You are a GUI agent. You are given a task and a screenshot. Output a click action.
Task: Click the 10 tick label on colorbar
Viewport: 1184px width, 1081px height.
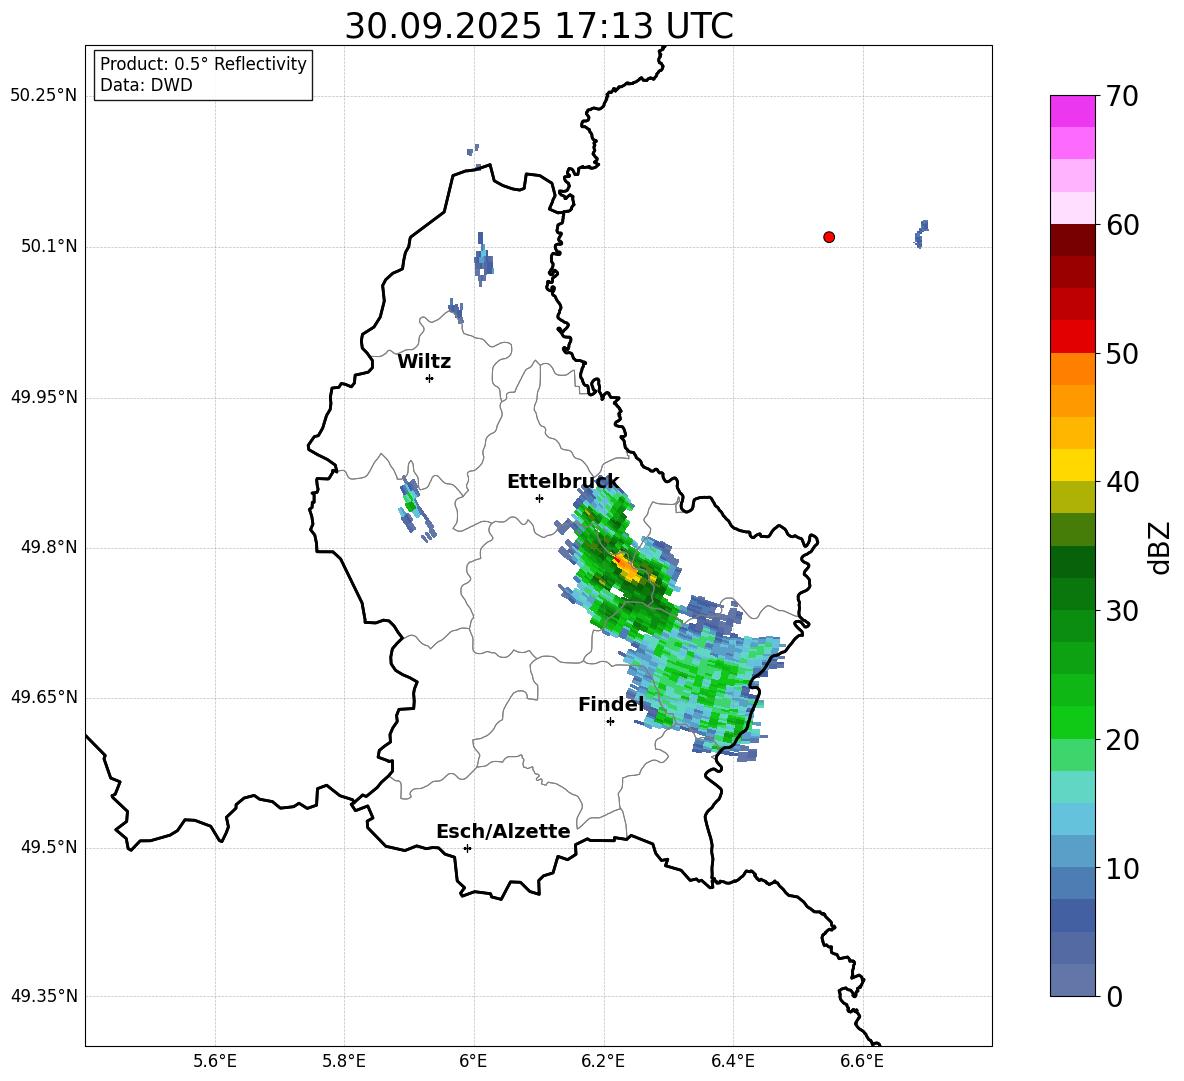tap(1122, 868)
